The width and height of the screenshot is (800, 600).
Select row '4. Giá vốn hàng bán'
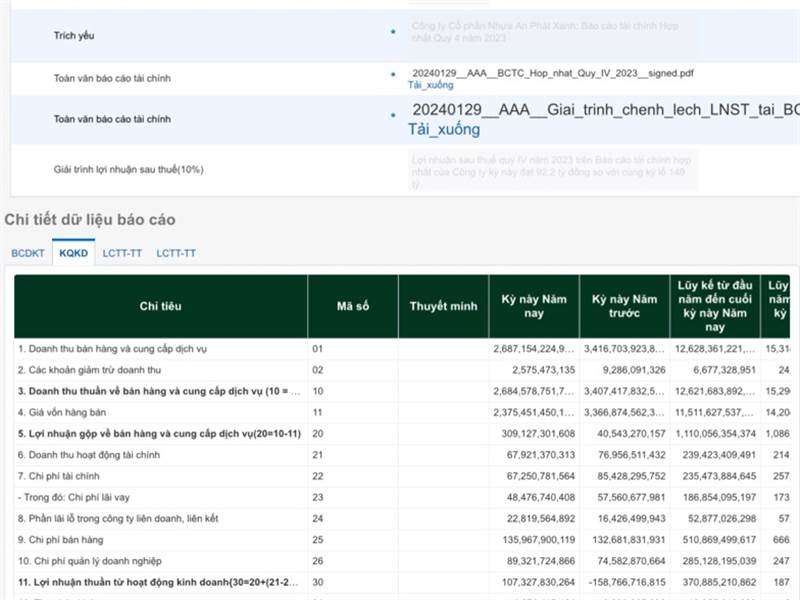pos(402,413)
